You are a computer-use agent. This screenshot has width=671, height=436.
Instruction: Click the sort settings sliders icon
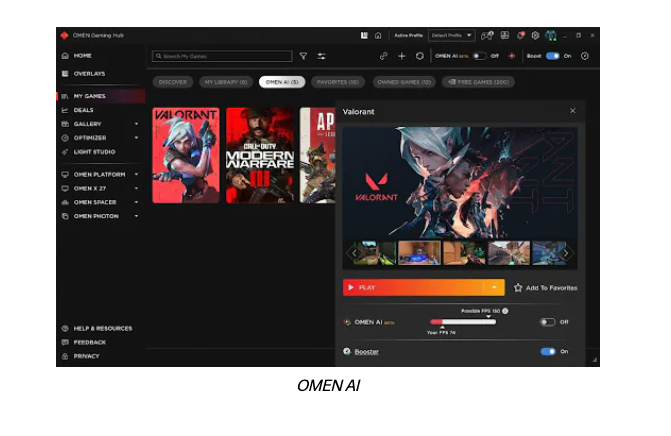click(x=322, y=56)
